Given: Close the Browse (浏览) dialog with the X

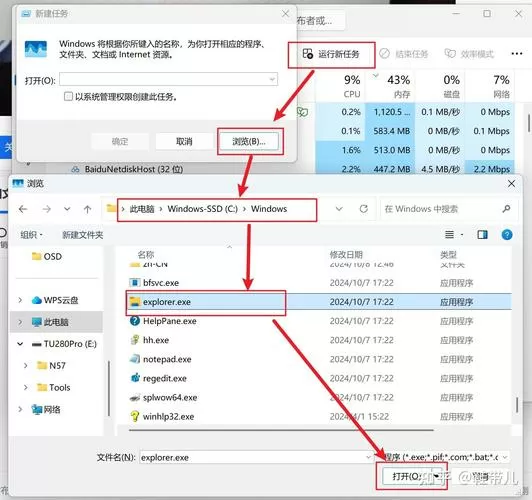Looking at the screenshot, I should click(x=512, y=184).
